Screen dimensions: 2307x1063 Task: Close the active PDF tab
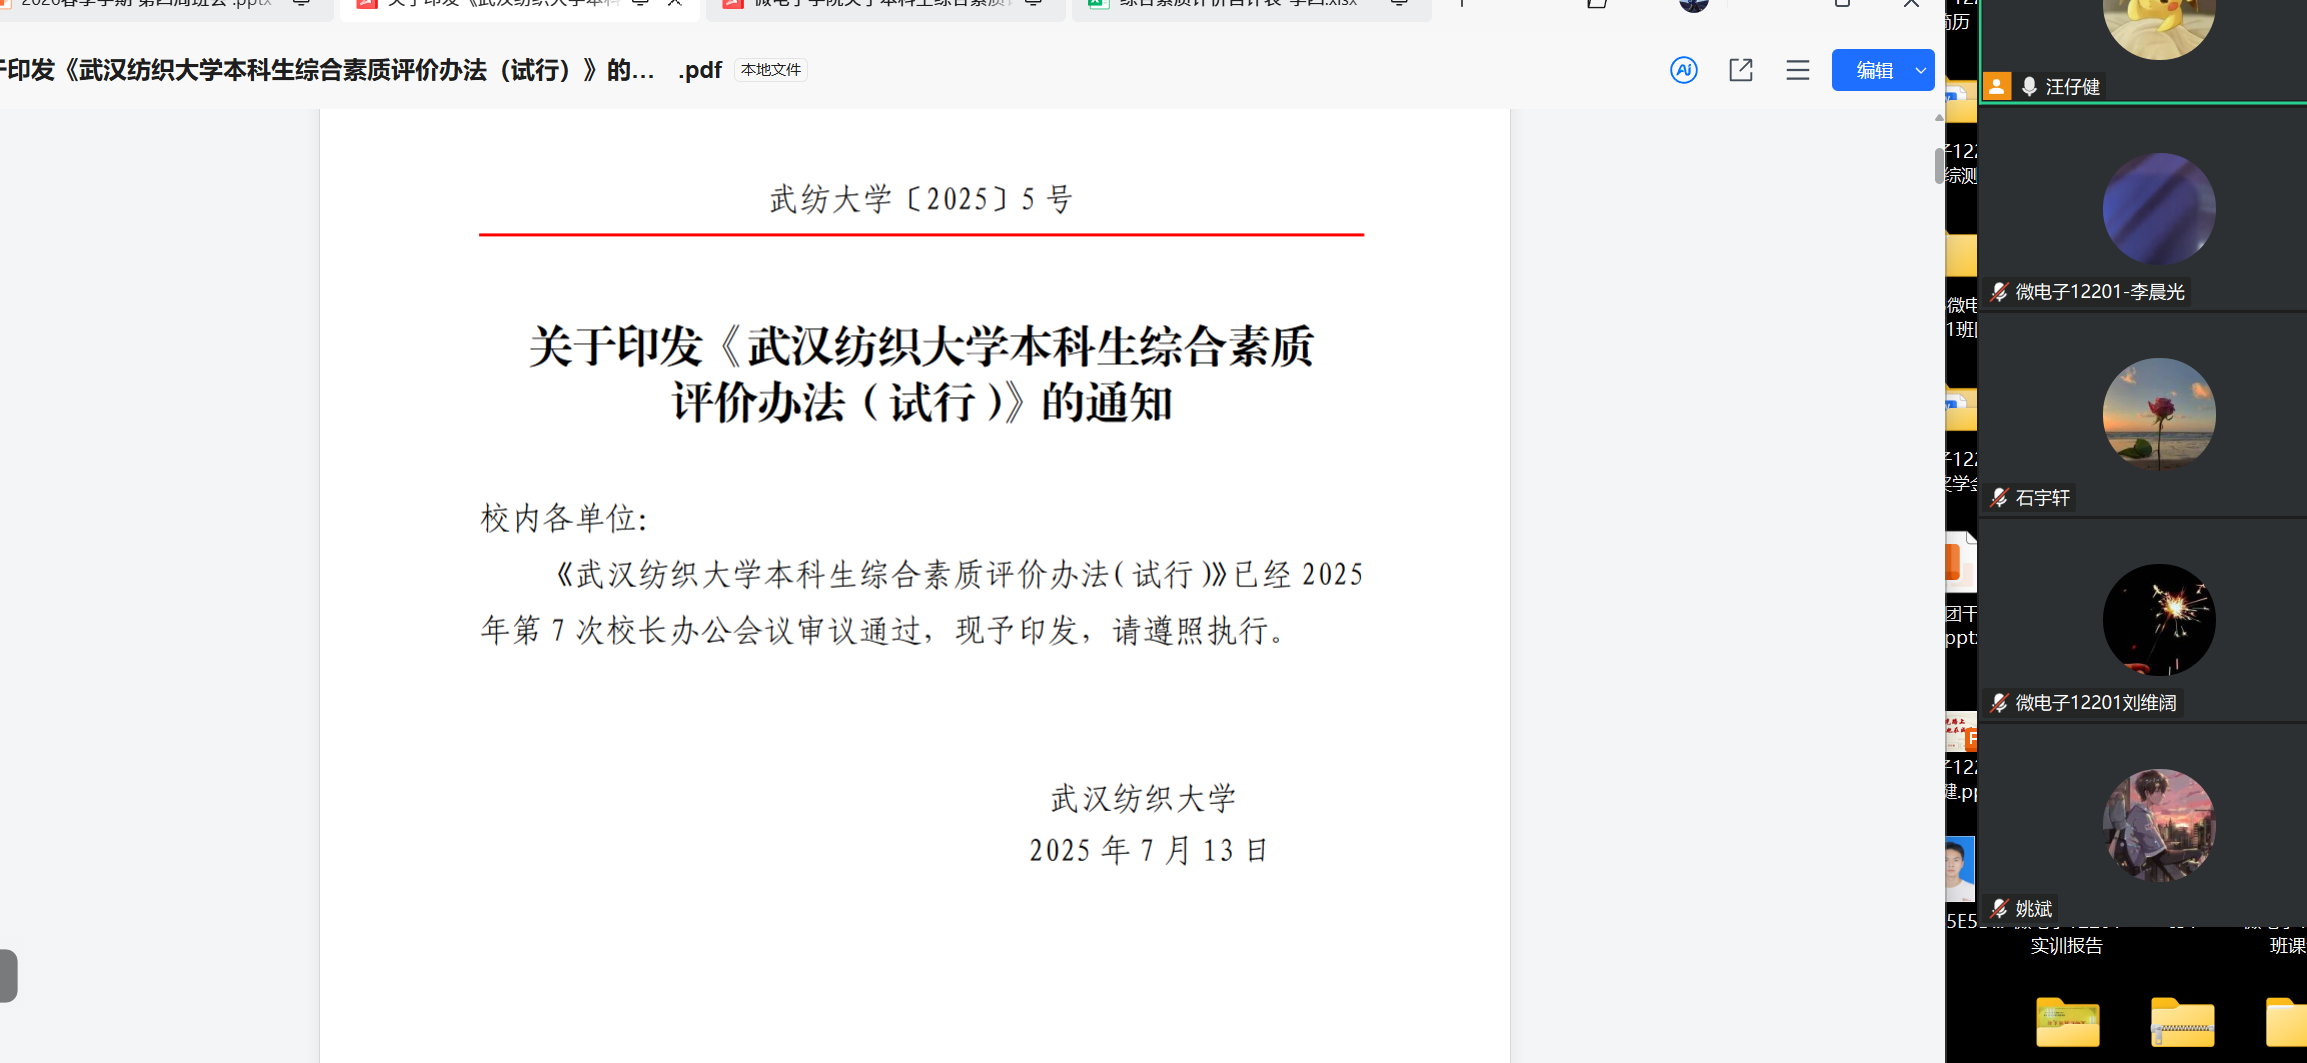coord(675,4)
